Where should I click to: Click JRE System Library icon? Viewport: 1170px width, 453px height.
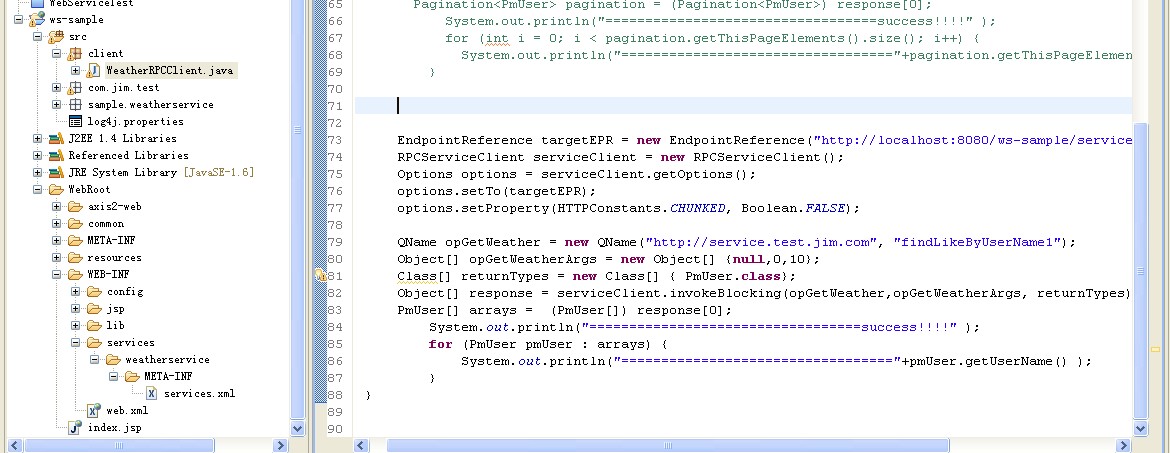click(x=55, y=172)
